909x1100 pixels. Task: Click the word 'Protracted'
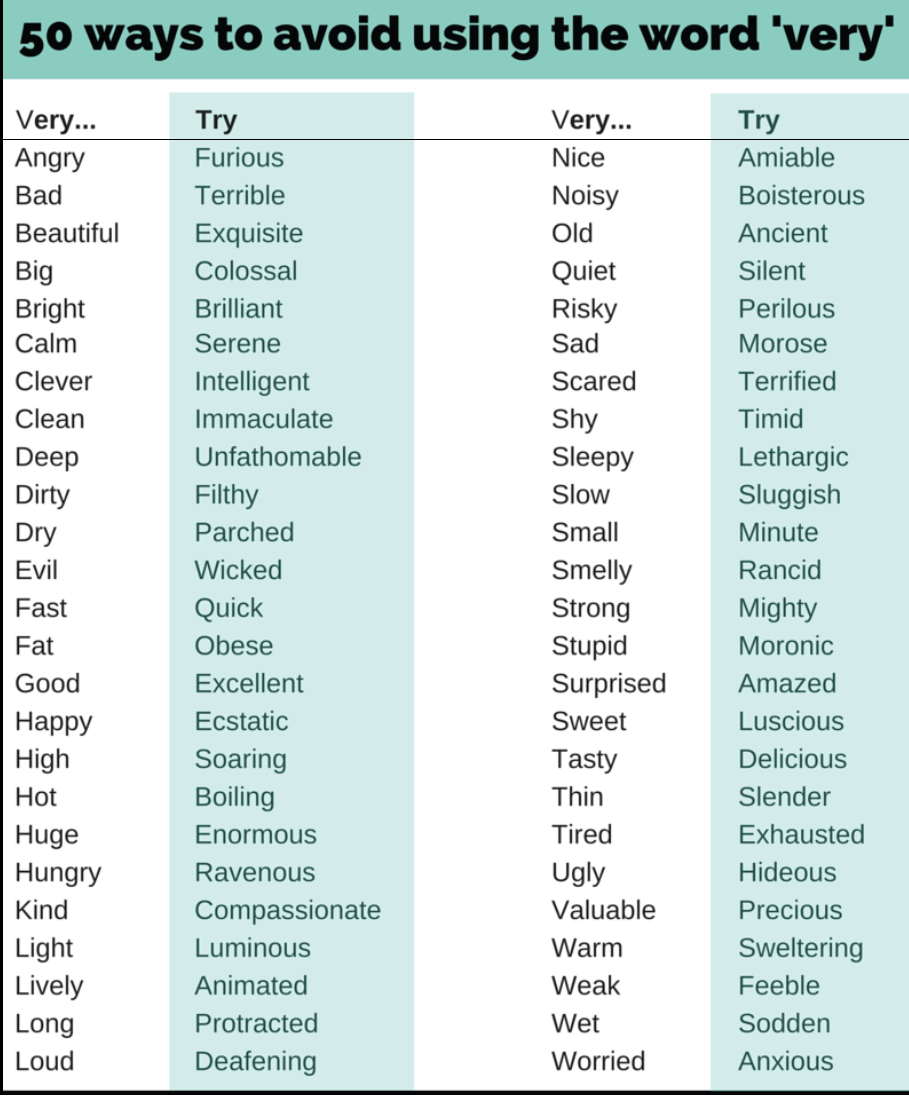pos(256,1024)
